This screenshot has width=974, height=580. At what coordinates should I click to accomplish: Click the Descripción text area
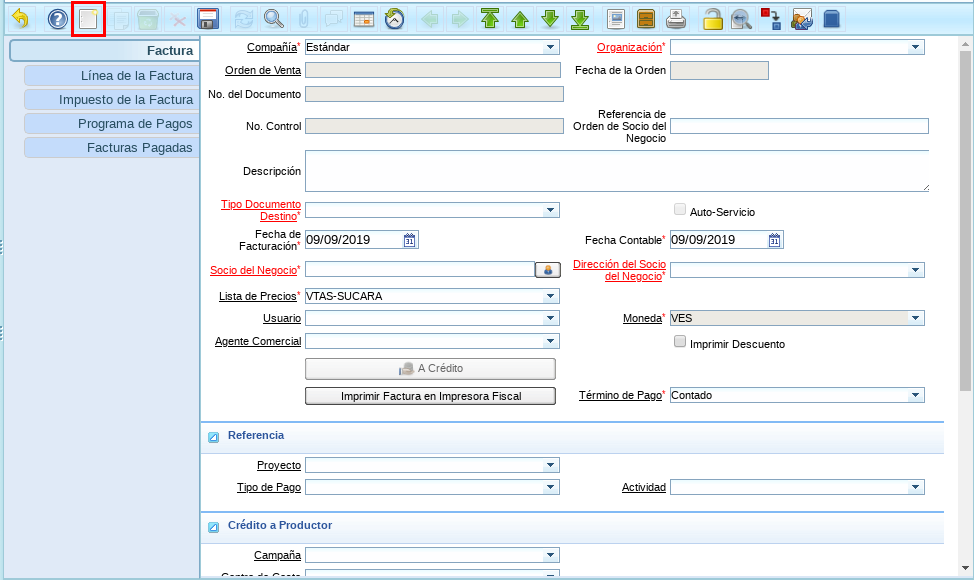pyautogui.click(x=616, y=171)
